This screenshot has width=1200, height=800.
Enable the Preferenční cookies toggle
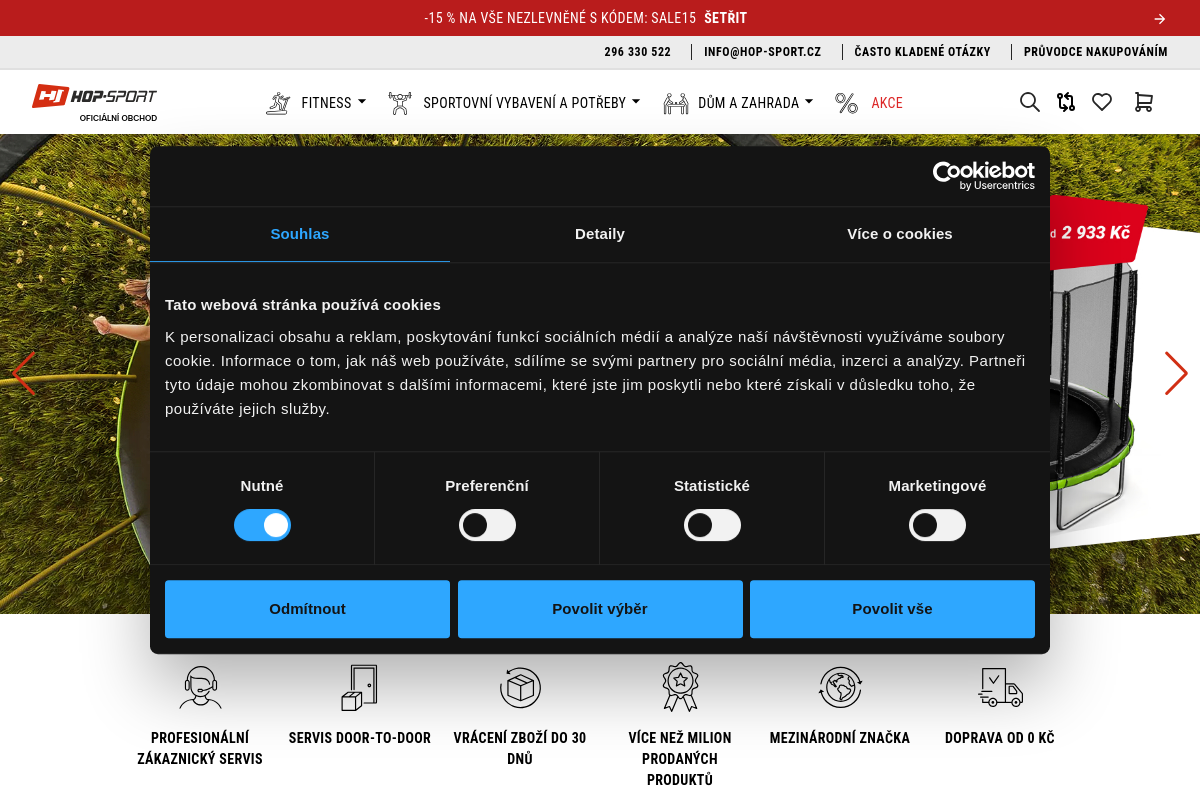pyautogui.click(x=487, y=525)
